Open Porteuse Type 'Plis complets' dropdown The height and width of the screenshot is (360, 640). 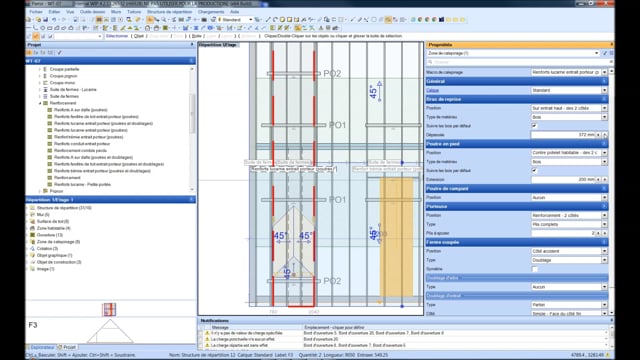click(x=604, y=224)
